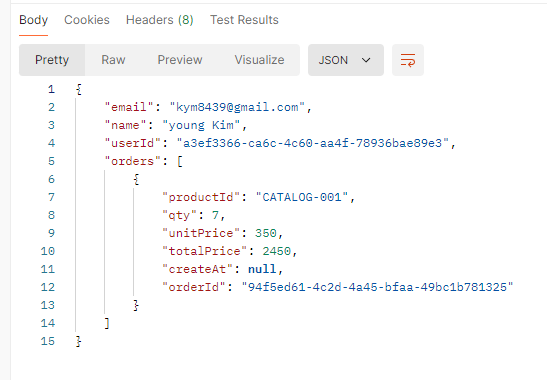Toggle the word wrap icon button
Image resolution: width=547 pixels, height=380 pixels.
(x=407, y=60)
